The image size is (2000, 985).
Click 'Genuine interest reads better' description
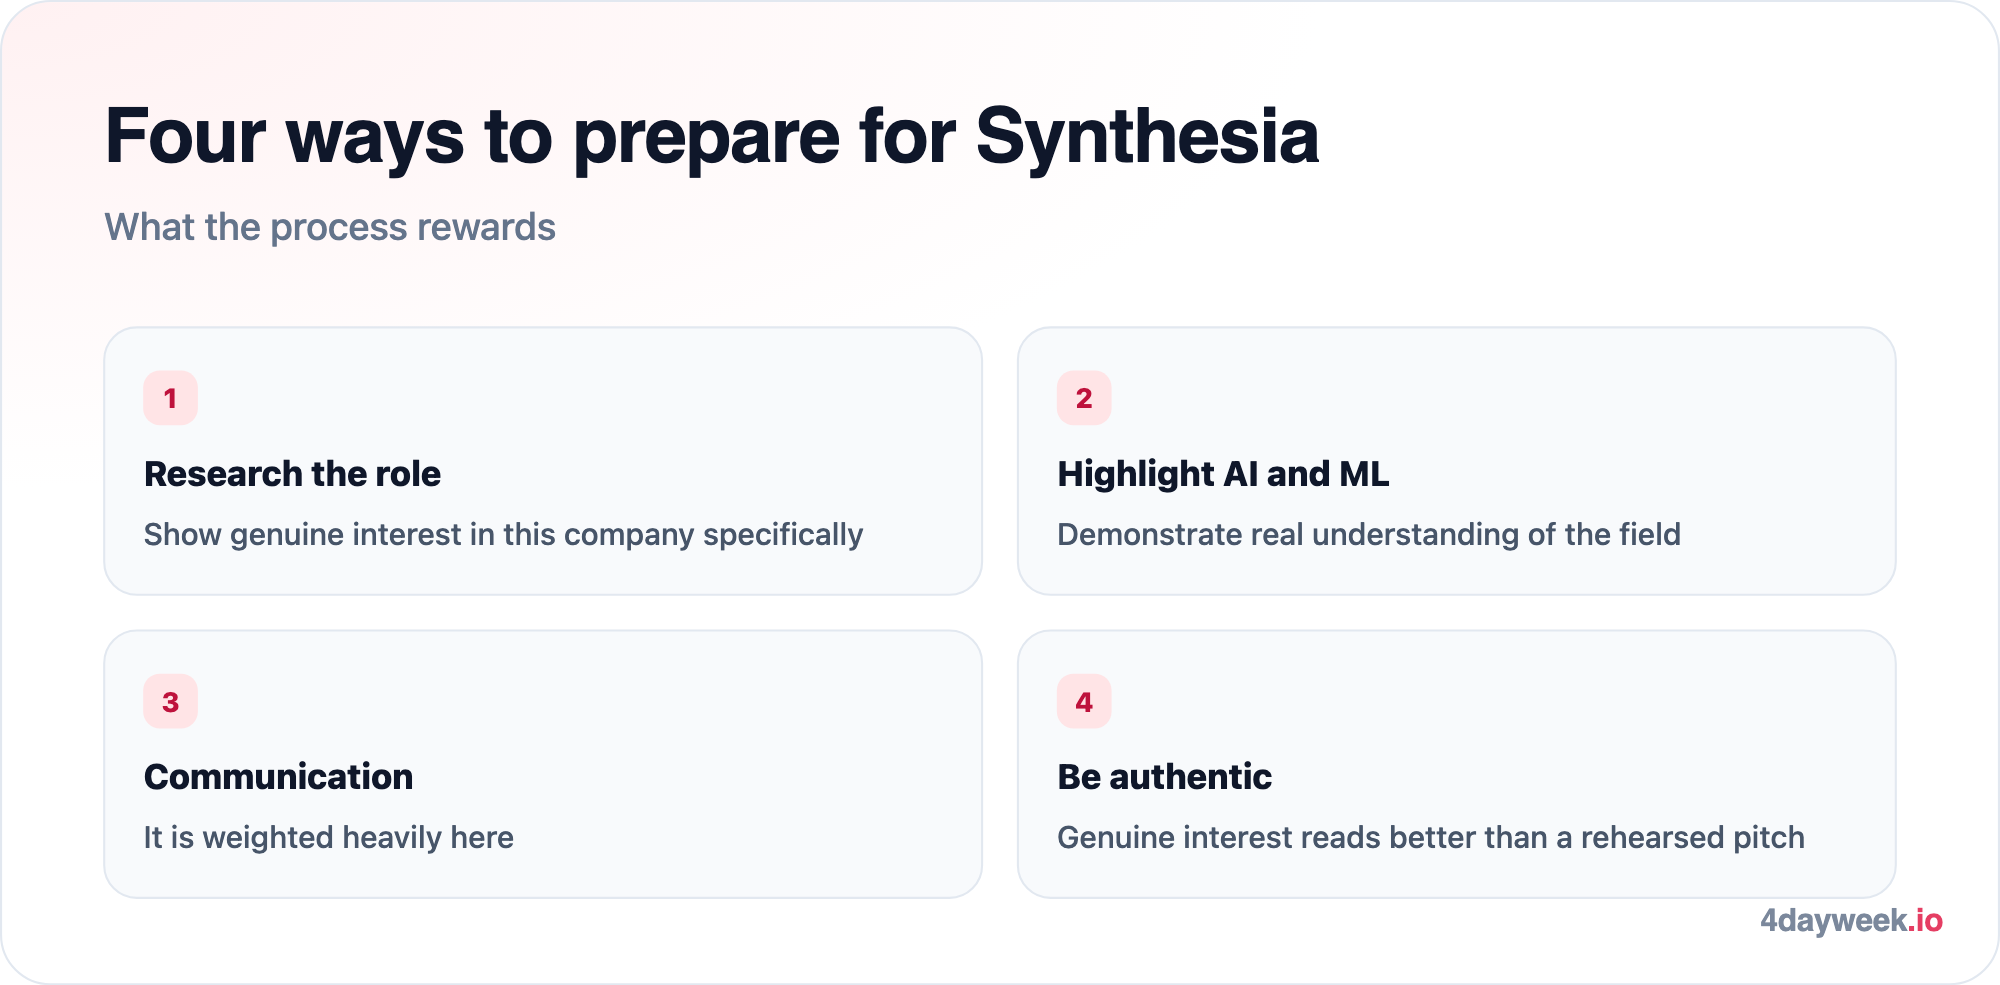(x=1431, y=837)
